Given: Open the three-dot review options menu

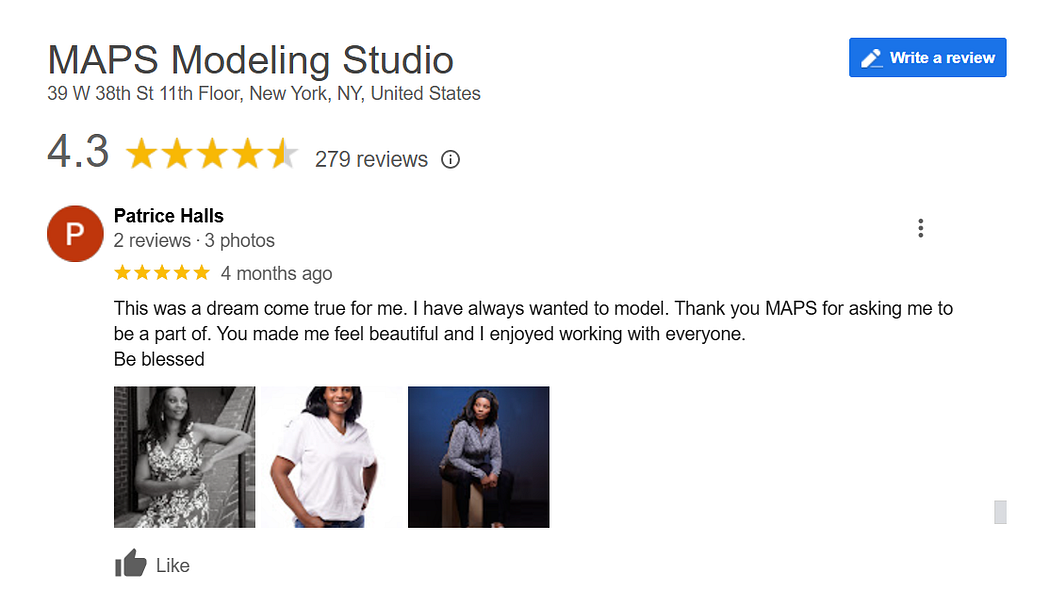Looking at the screenshot, I should (921, 228).
